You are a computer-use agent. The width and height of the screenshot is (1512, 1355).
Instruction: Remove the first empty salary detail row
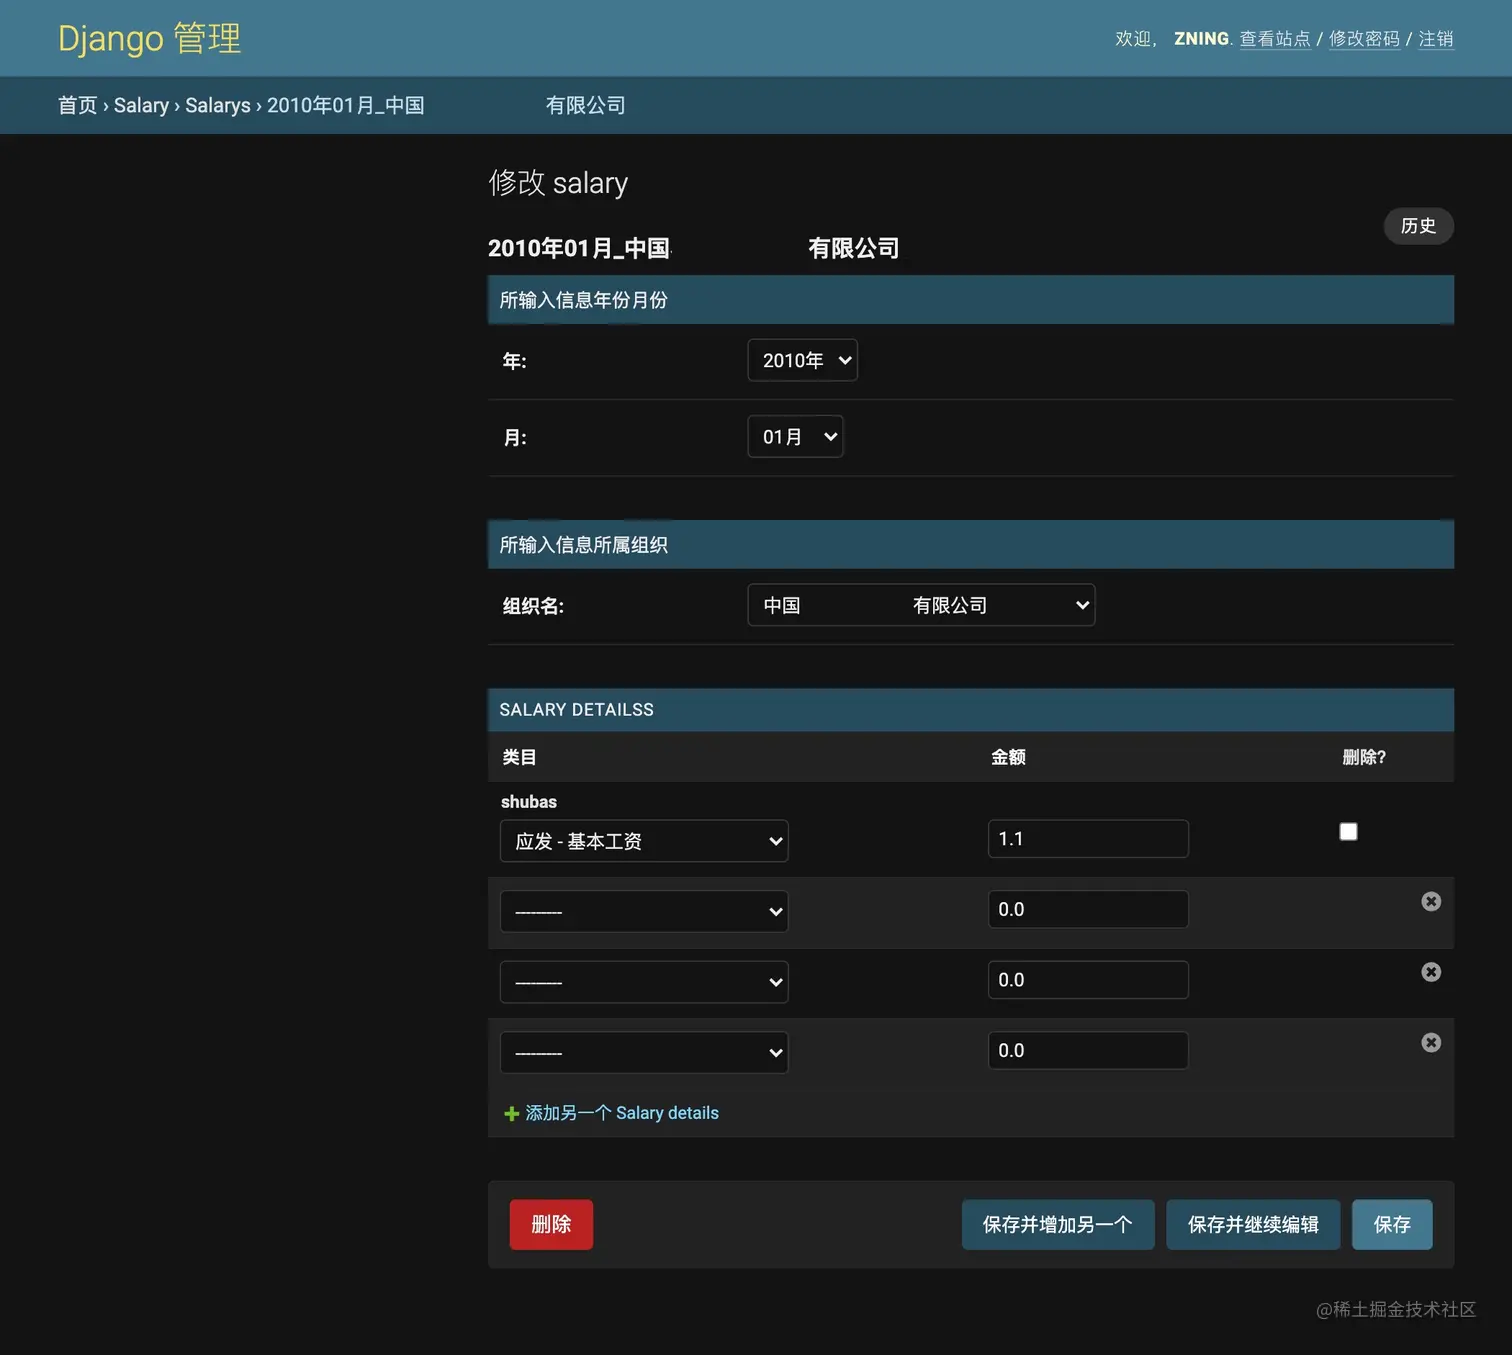[x=1431, y=901]
